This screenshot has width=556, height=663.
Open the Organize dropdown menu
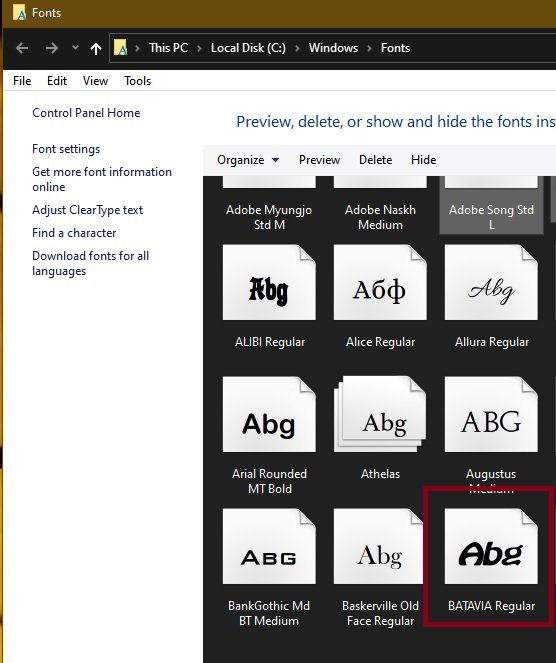tap(248, 160)
